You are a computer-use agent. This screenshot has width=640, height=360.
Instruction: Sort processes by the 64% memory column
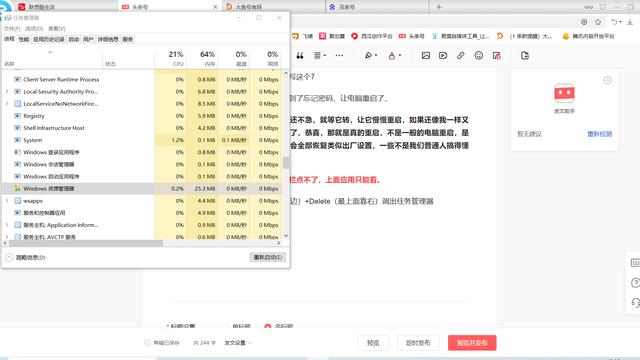point(202,58)
